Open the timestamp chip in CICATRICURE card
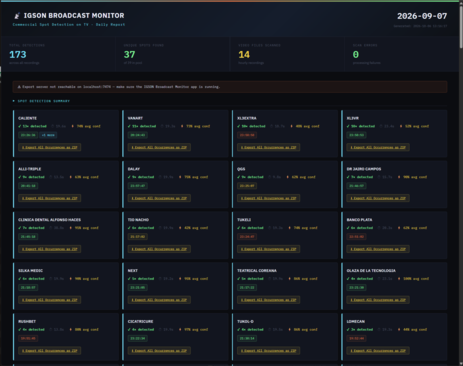 138,338
